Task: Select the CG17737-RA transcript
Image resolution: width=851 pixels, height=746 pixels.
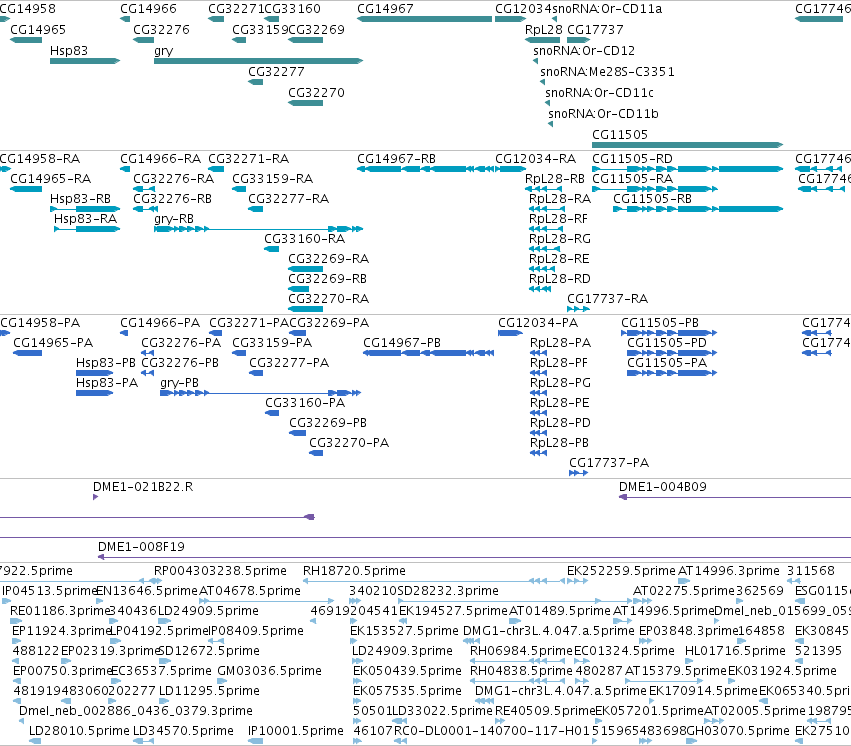Action: click(579, 309)
